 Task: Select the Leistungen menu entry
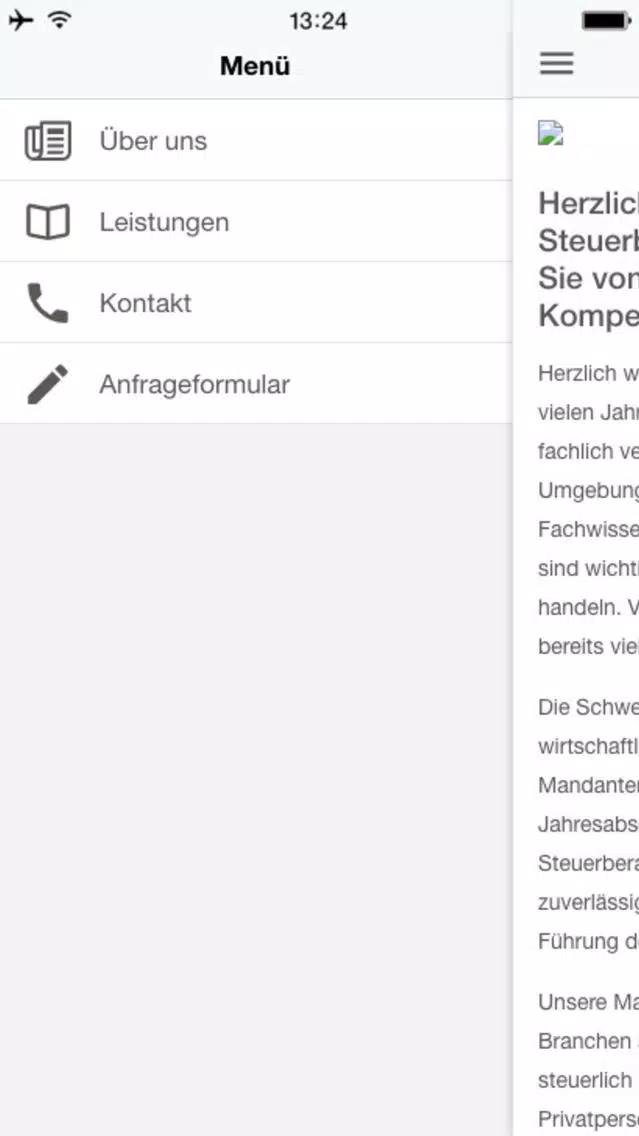pos(256,222)
